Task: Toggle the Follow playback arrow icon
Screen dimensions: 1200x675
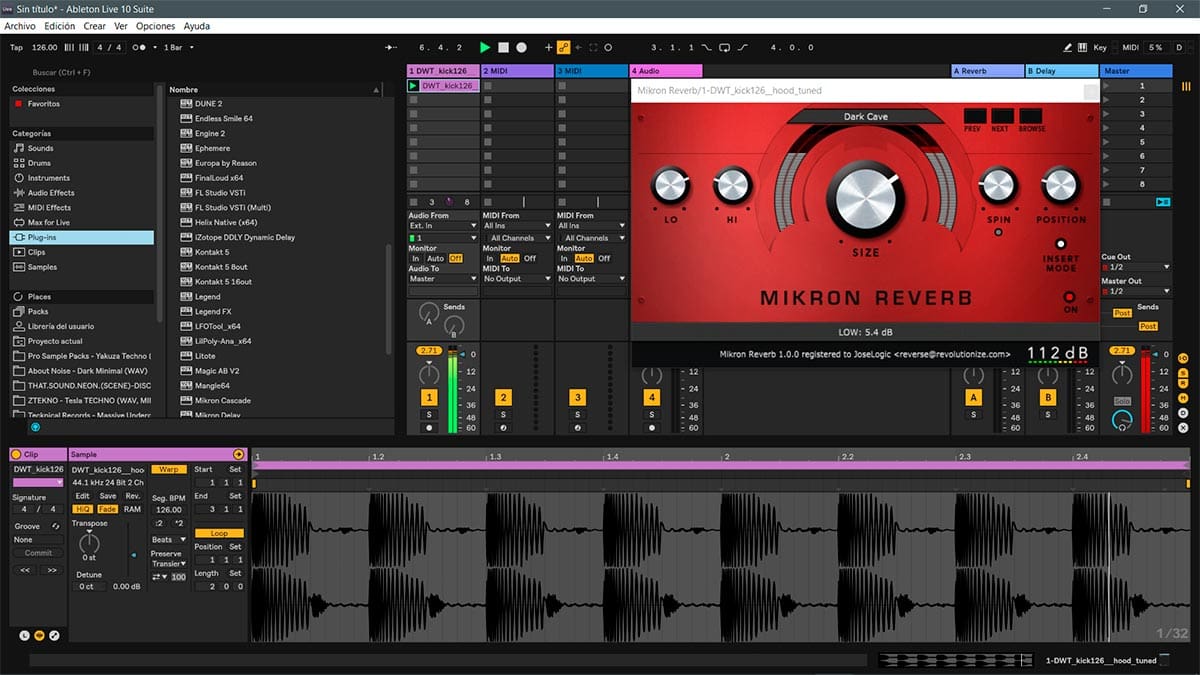Action: pos(391,47)
